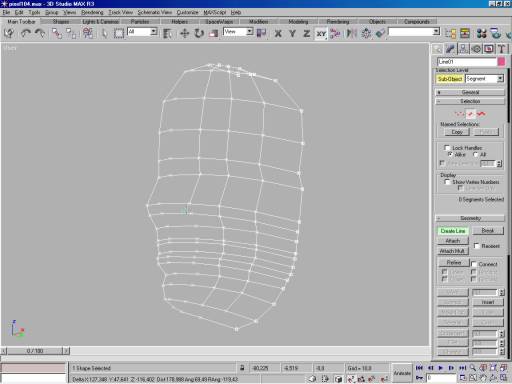Screen dimensions: 512x384
Task: Switch to the Lights & Cameras tab
Action: coord(101,21)
